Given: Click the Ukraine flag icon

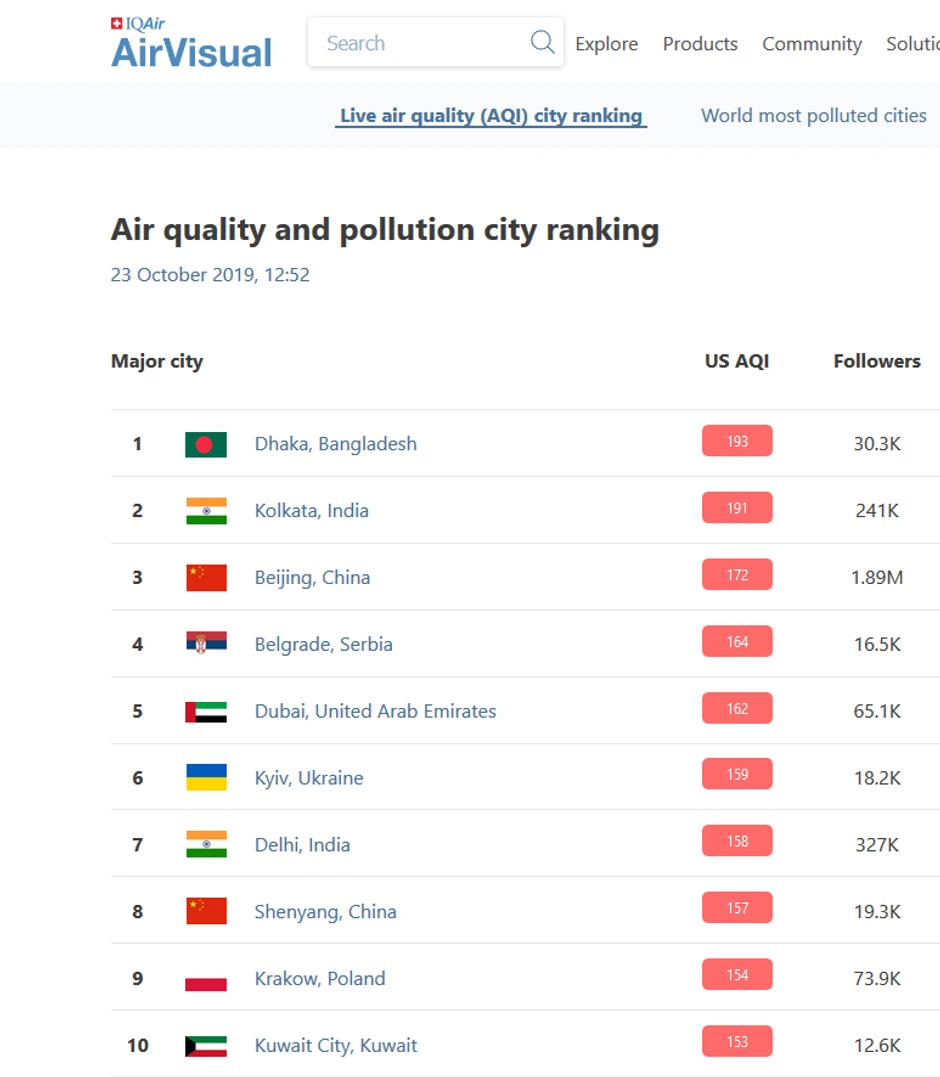Looking at the screenshot, I should coord(206,778).
